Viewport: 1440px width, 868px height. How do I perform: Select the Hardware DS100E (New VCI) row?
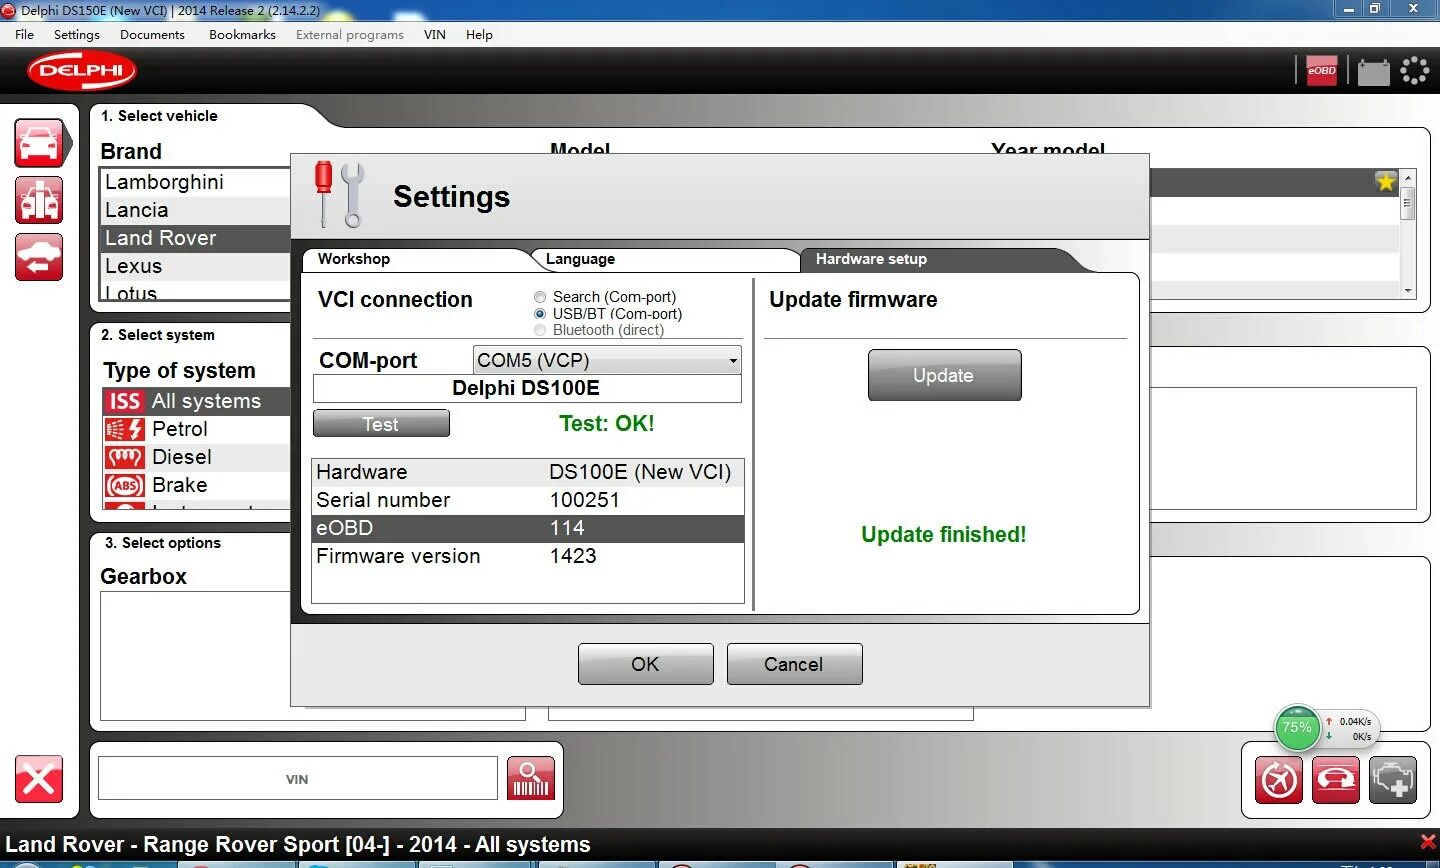[x=528, y=472]
